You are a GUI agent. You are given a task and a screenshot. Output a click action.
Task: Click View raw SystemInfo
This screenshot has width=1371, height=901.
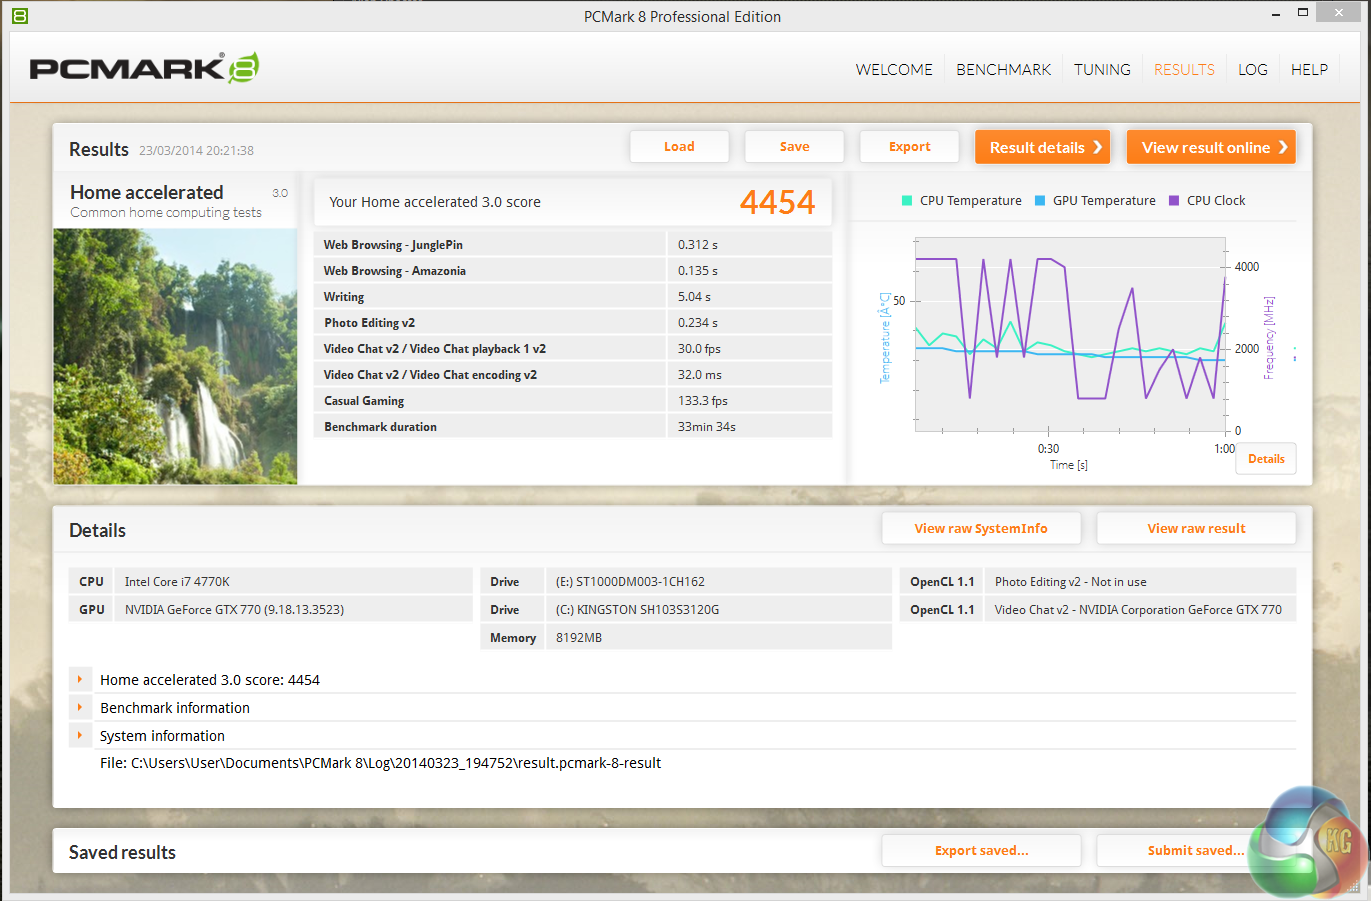tap(980, 529)
